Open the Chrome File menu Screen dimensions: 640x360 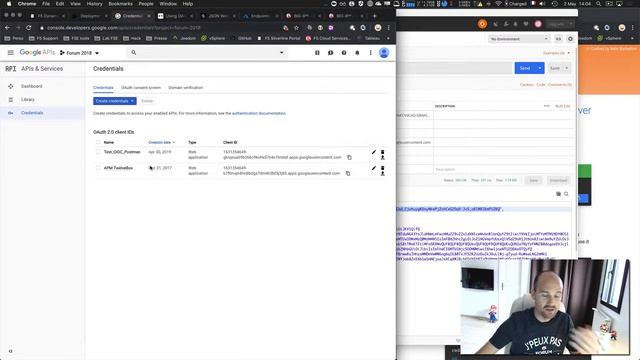pos(46,4)
